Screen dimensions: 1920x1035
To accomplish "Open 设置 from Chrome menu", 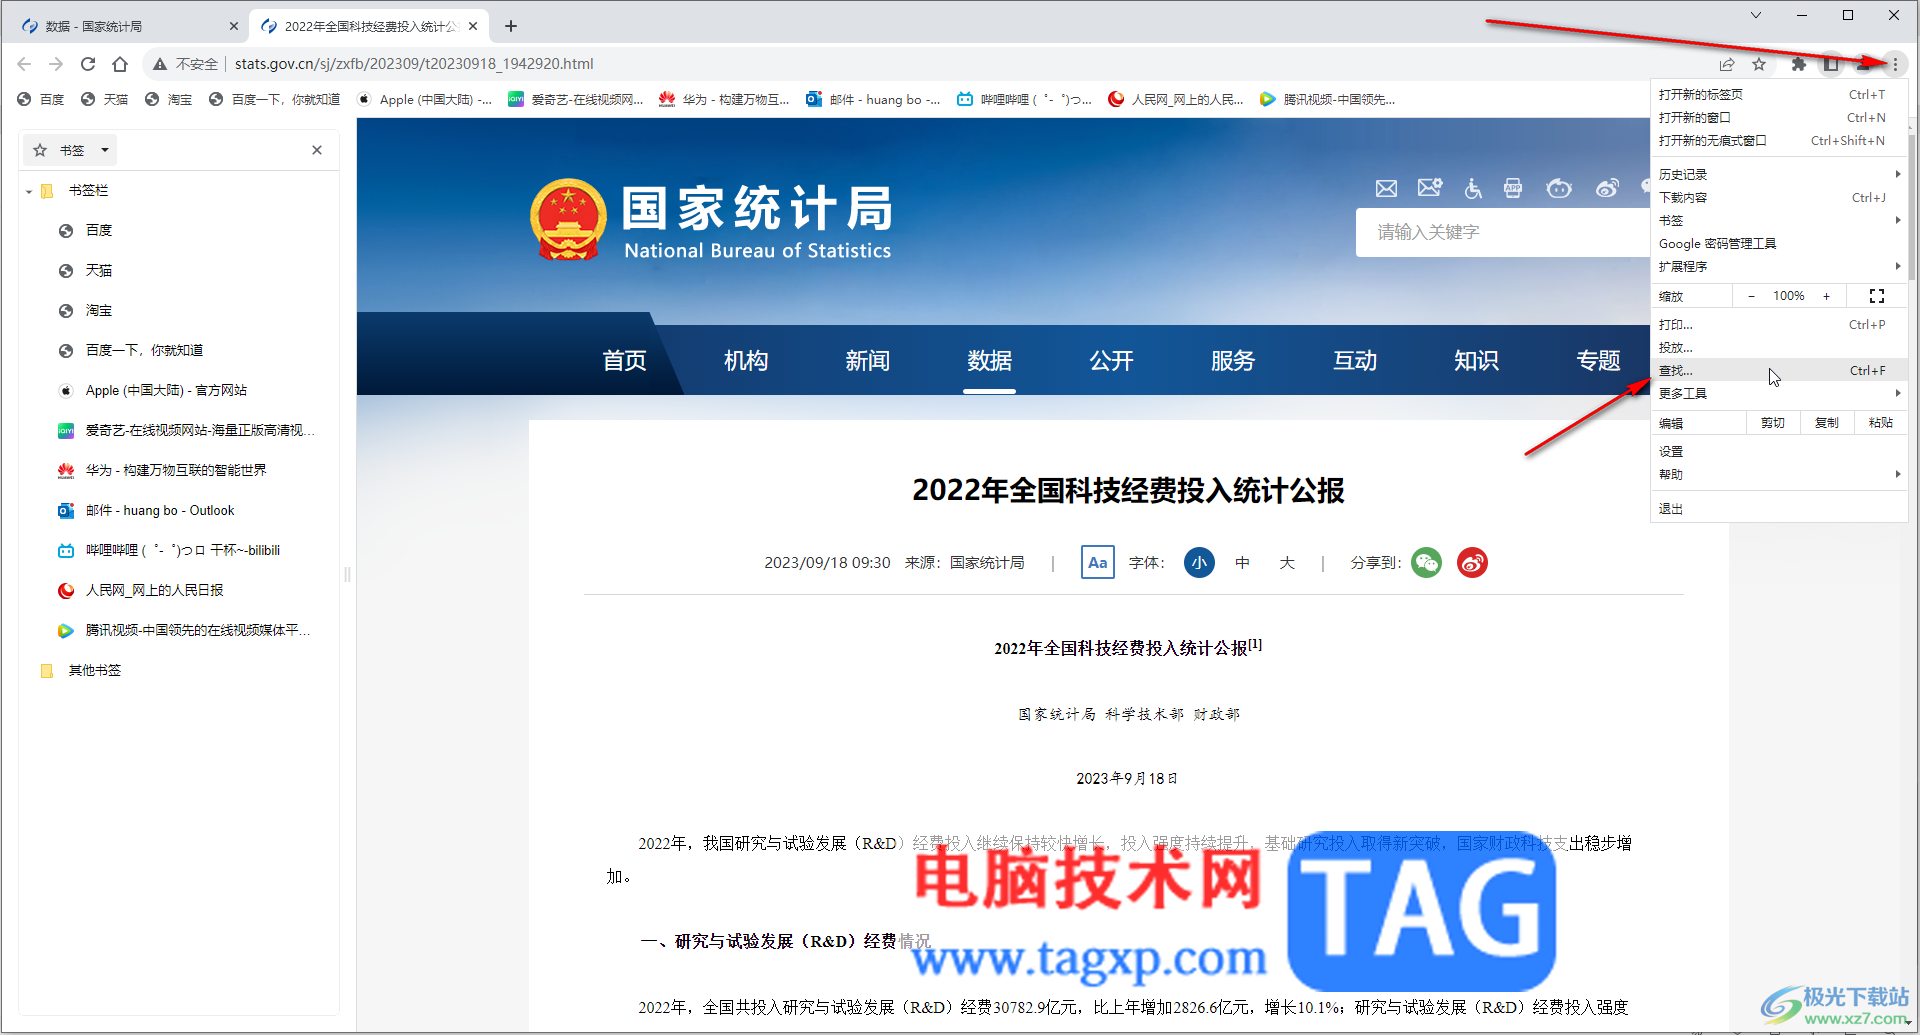I will coord(1778,451).
